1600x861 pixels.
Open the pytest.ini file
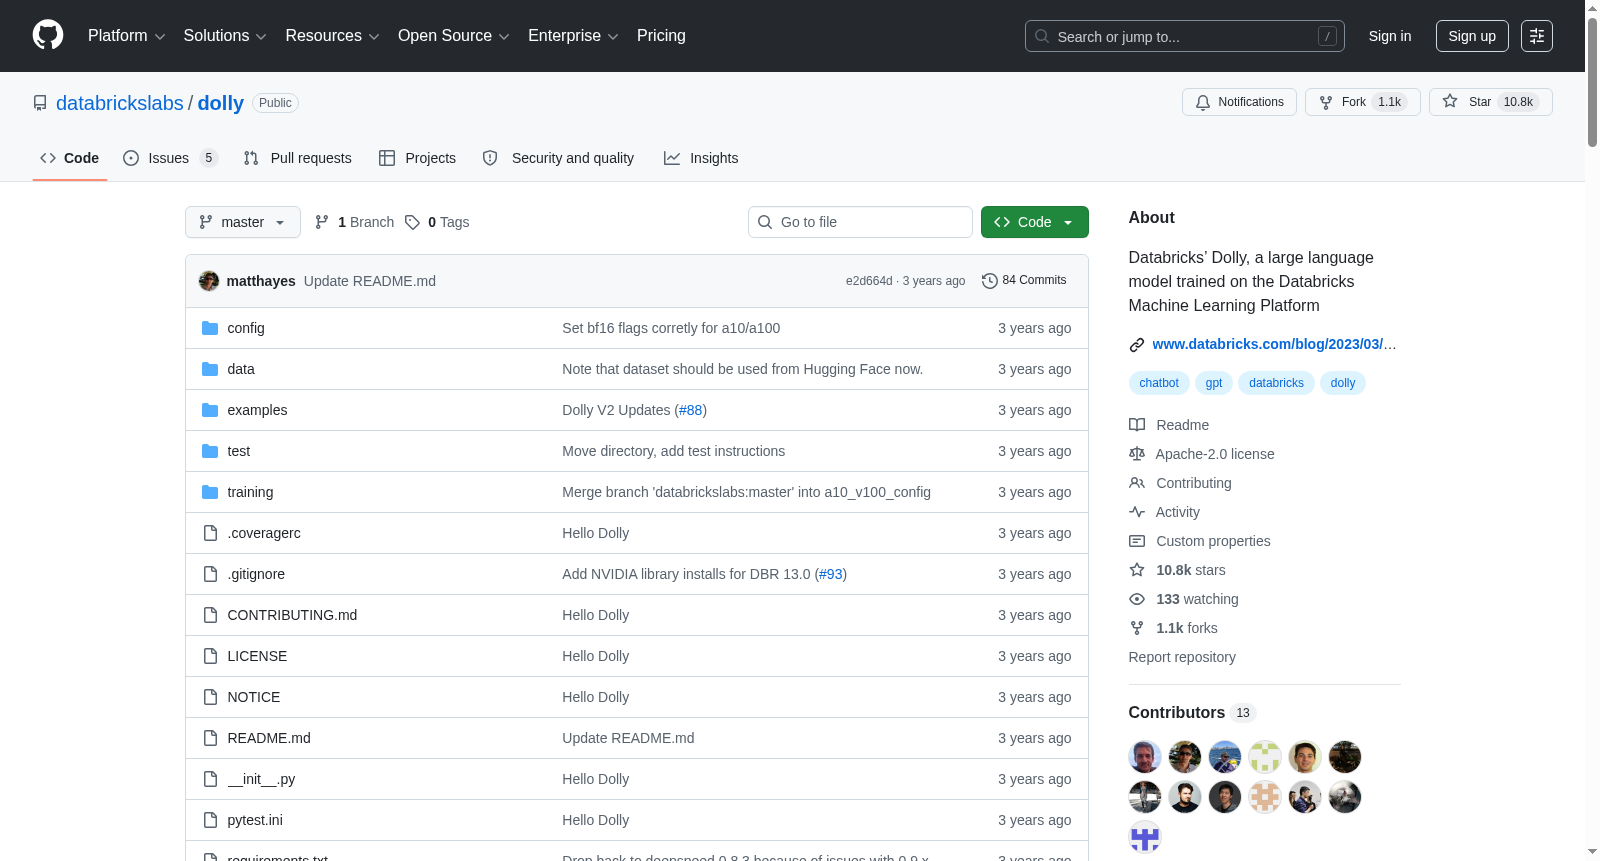255,820
